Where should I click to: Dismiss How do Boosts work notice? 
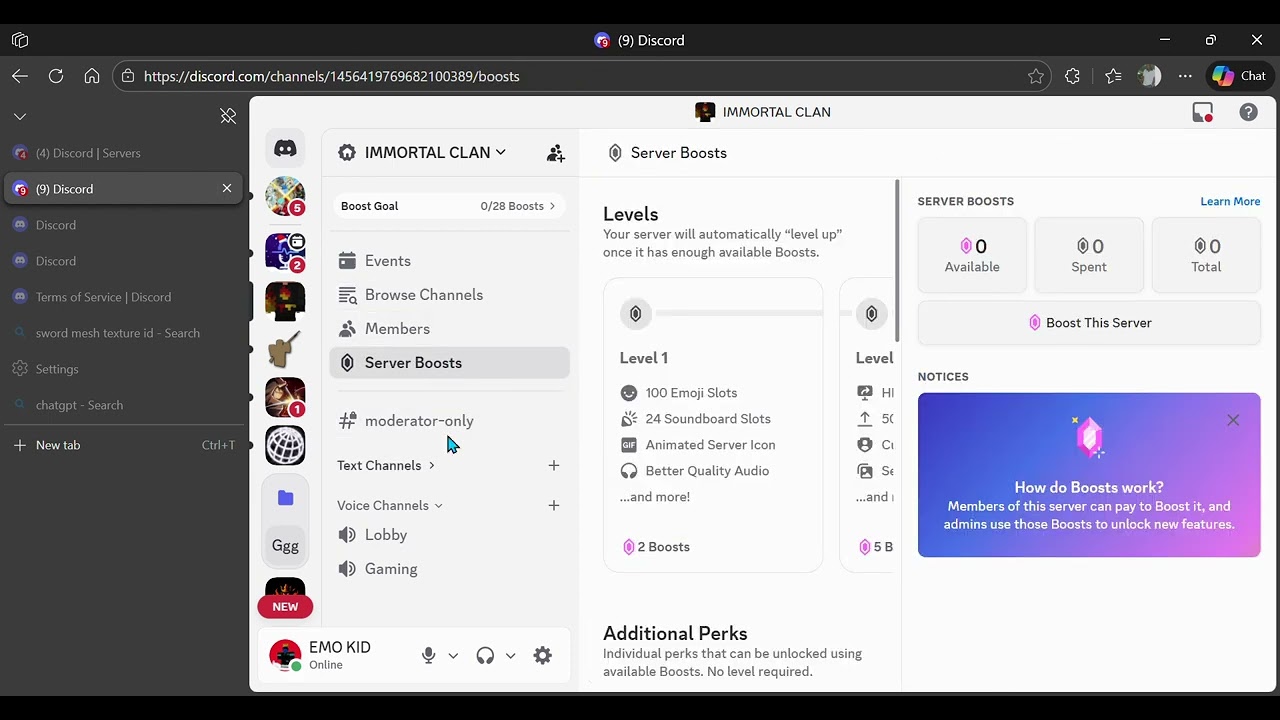(1233, 420)
